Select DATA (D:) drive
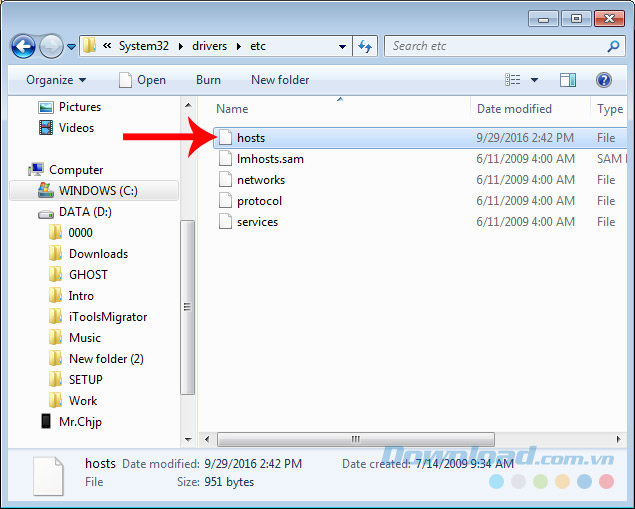Image resolution: width=635 pixels, height=509 pixels. (x=75, y=212)
